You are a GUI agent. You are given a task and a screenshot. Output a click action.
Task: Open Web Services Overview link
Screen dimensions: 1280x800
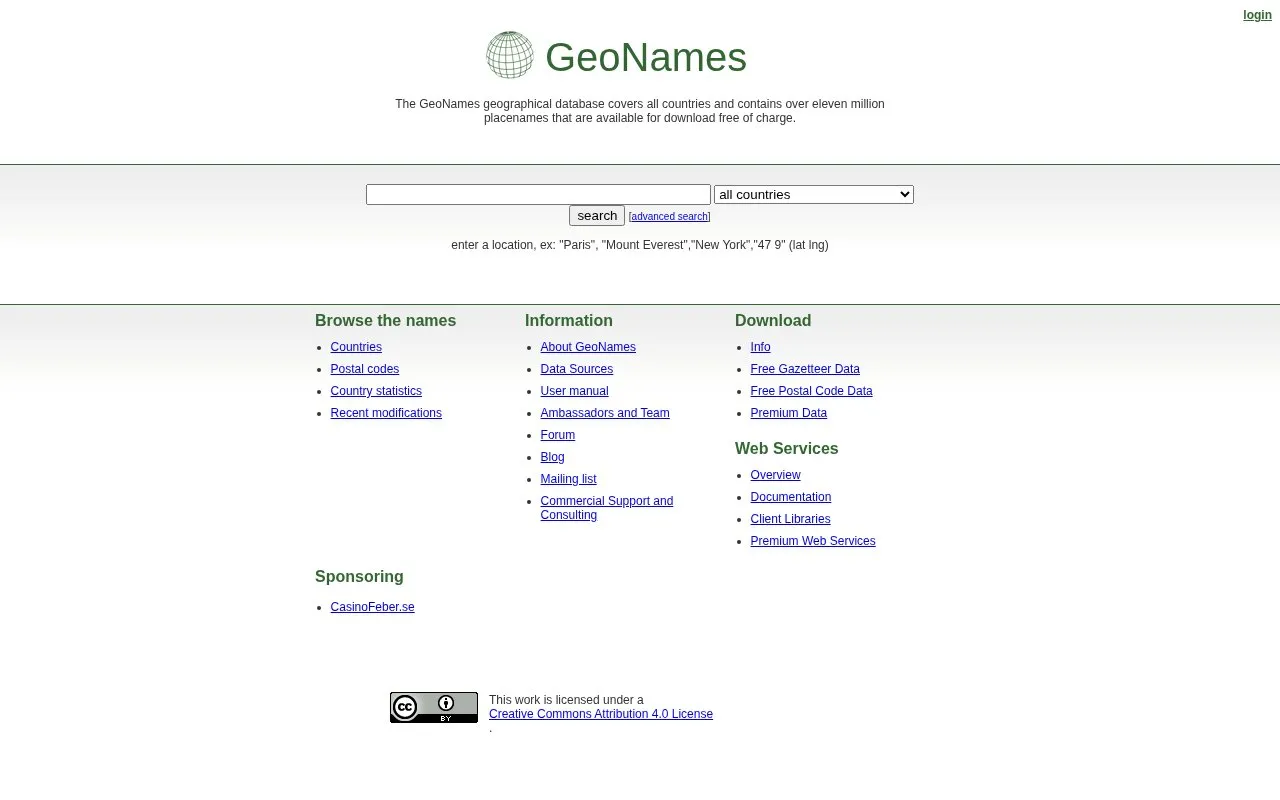pos(776,475)
